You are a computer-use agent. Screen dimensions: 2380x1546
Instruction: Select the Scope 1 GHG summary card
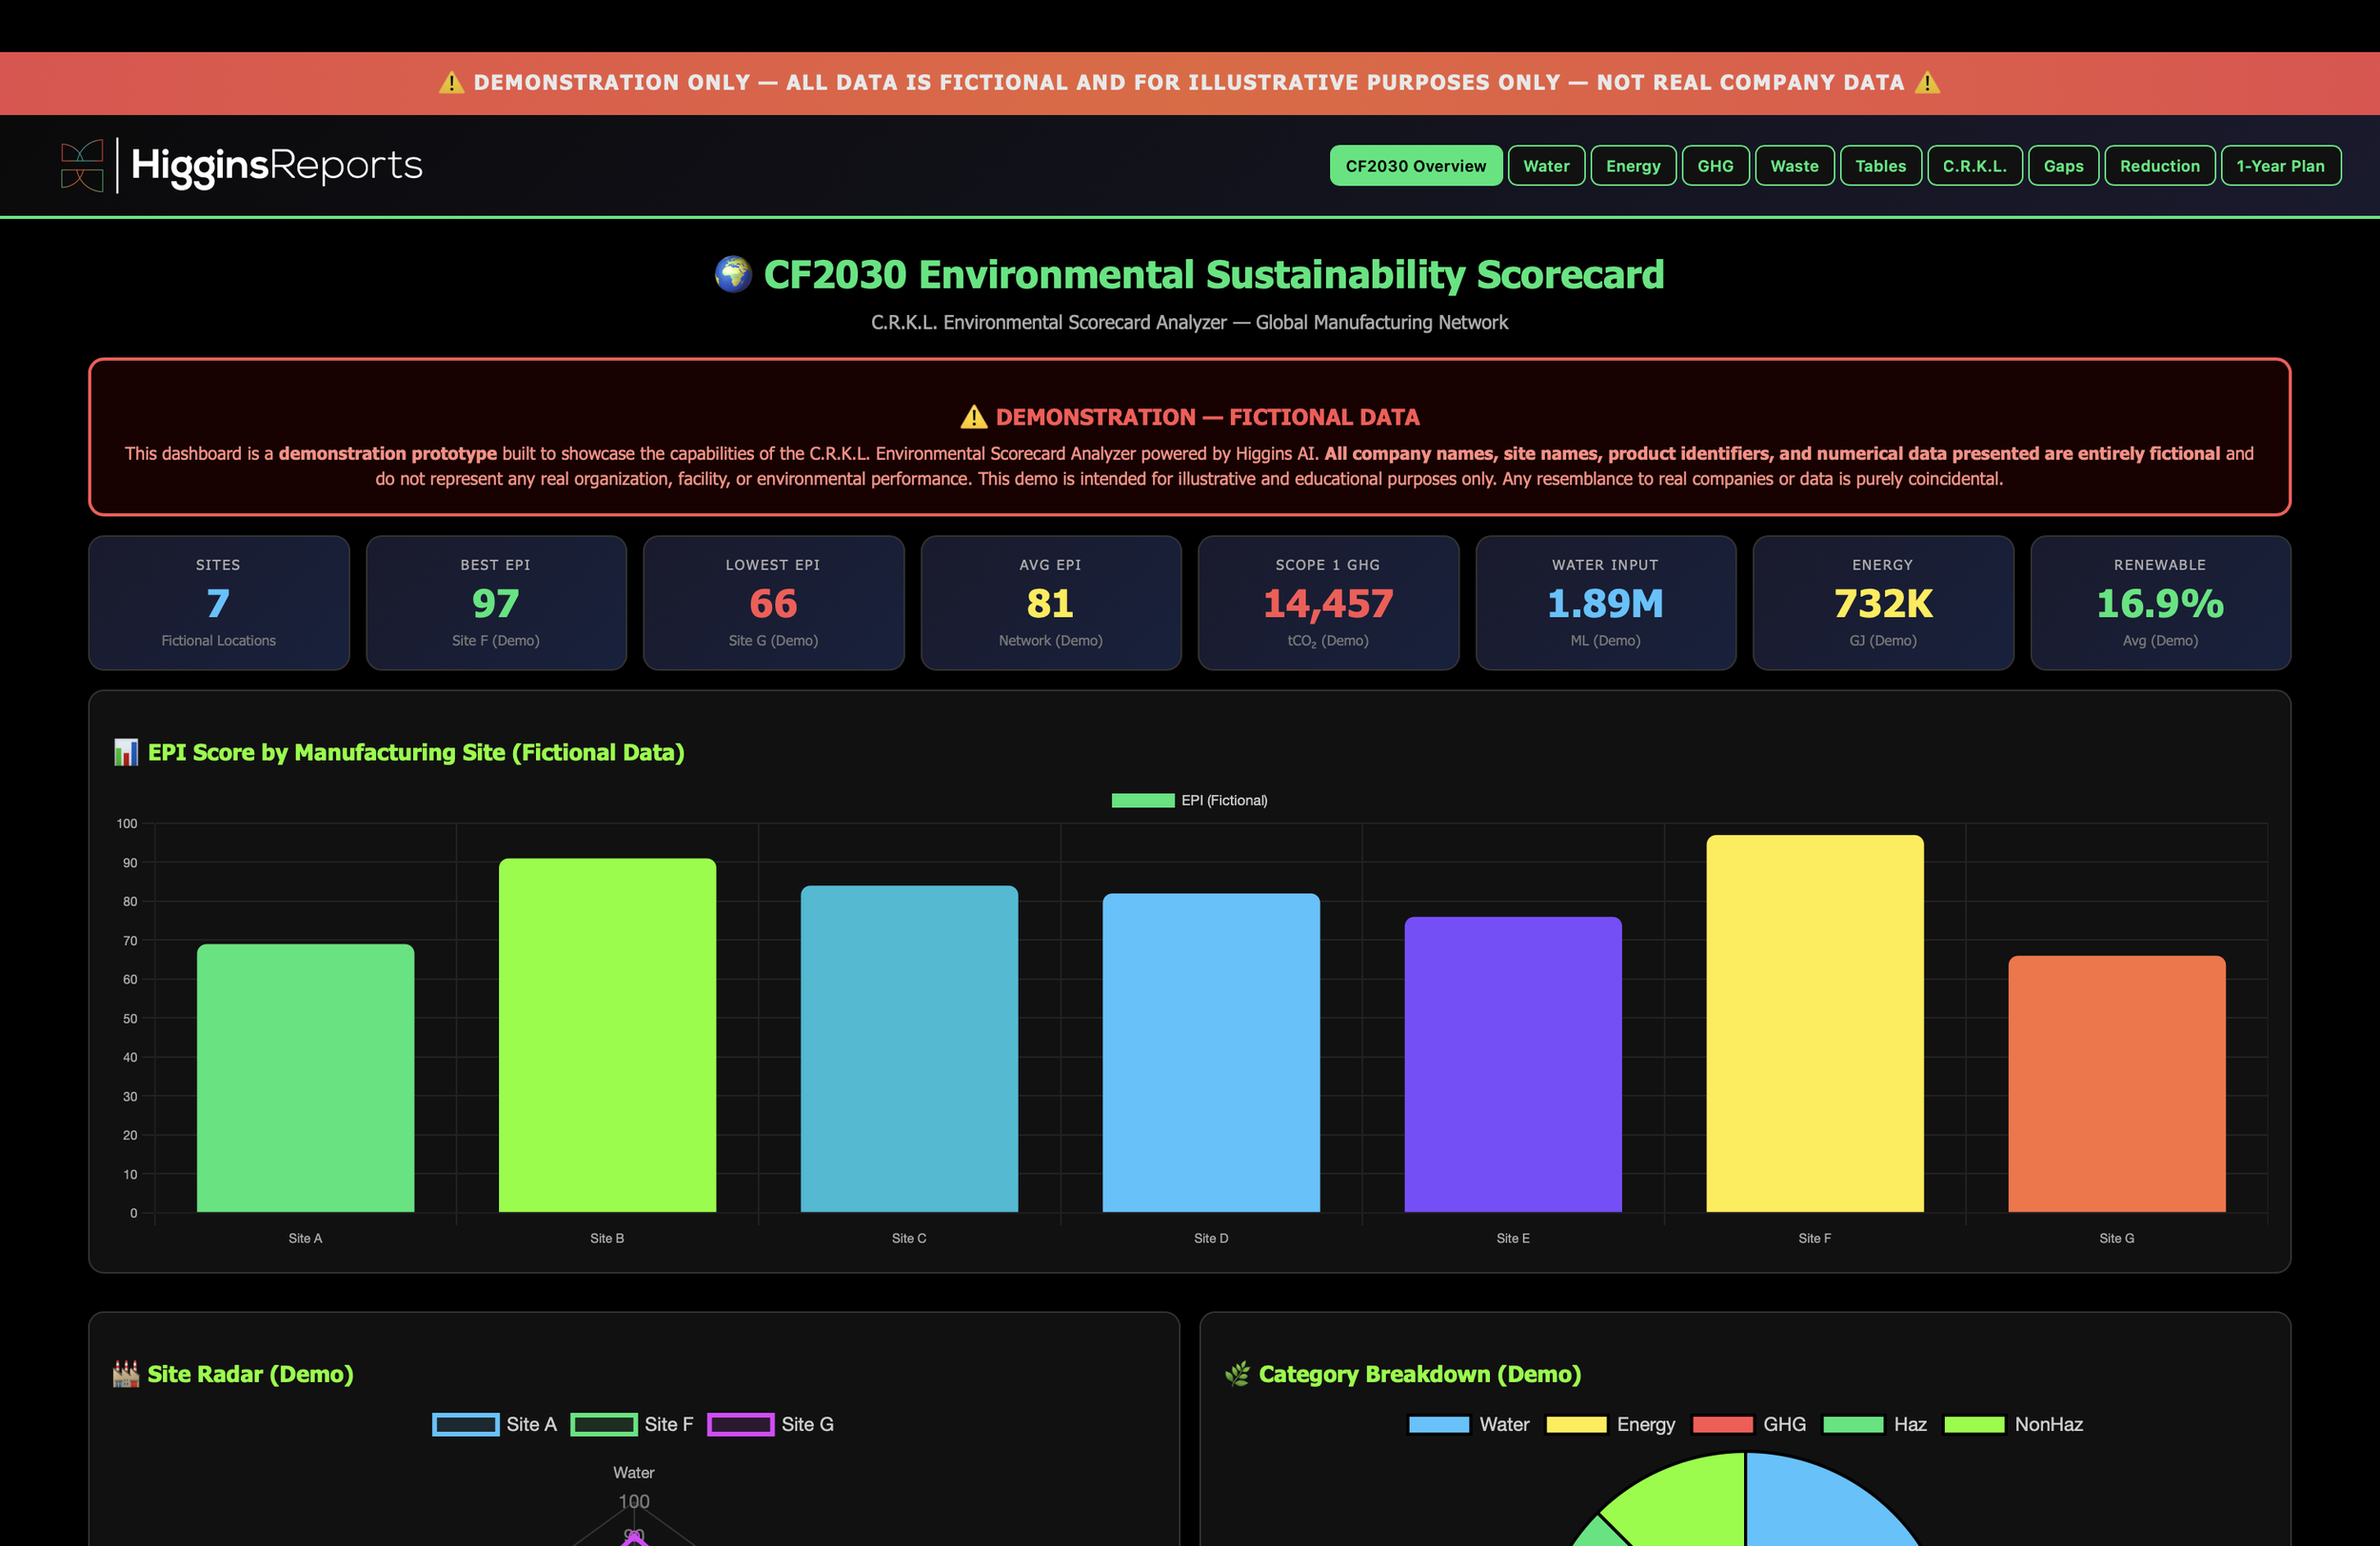[x=1328, y=602]
